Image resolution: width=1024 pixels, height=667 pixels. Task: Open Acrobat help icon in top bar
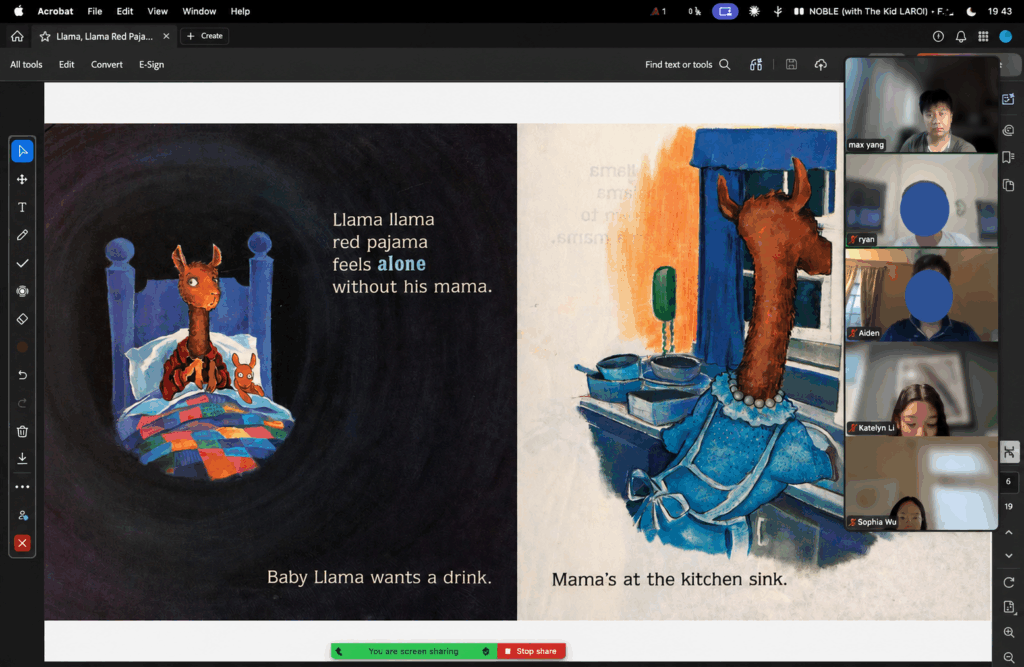pos(938,37)
